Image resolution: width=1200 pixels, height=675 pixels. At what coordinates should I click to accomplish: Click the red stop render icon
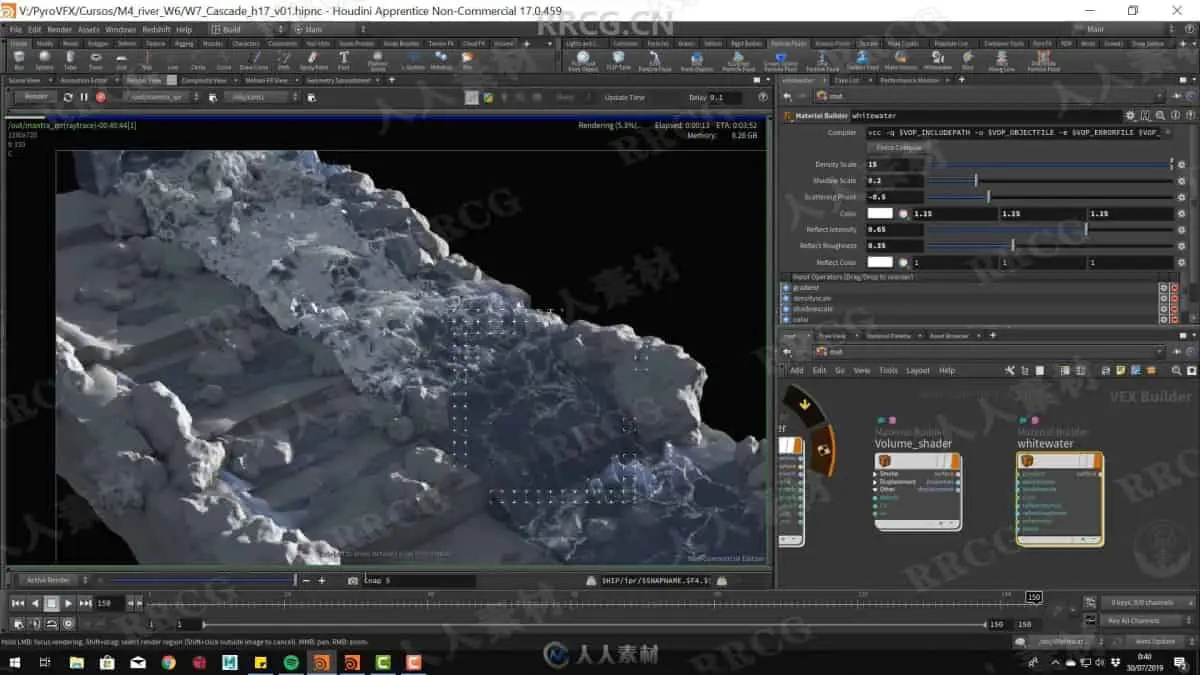tap(100, 97)
